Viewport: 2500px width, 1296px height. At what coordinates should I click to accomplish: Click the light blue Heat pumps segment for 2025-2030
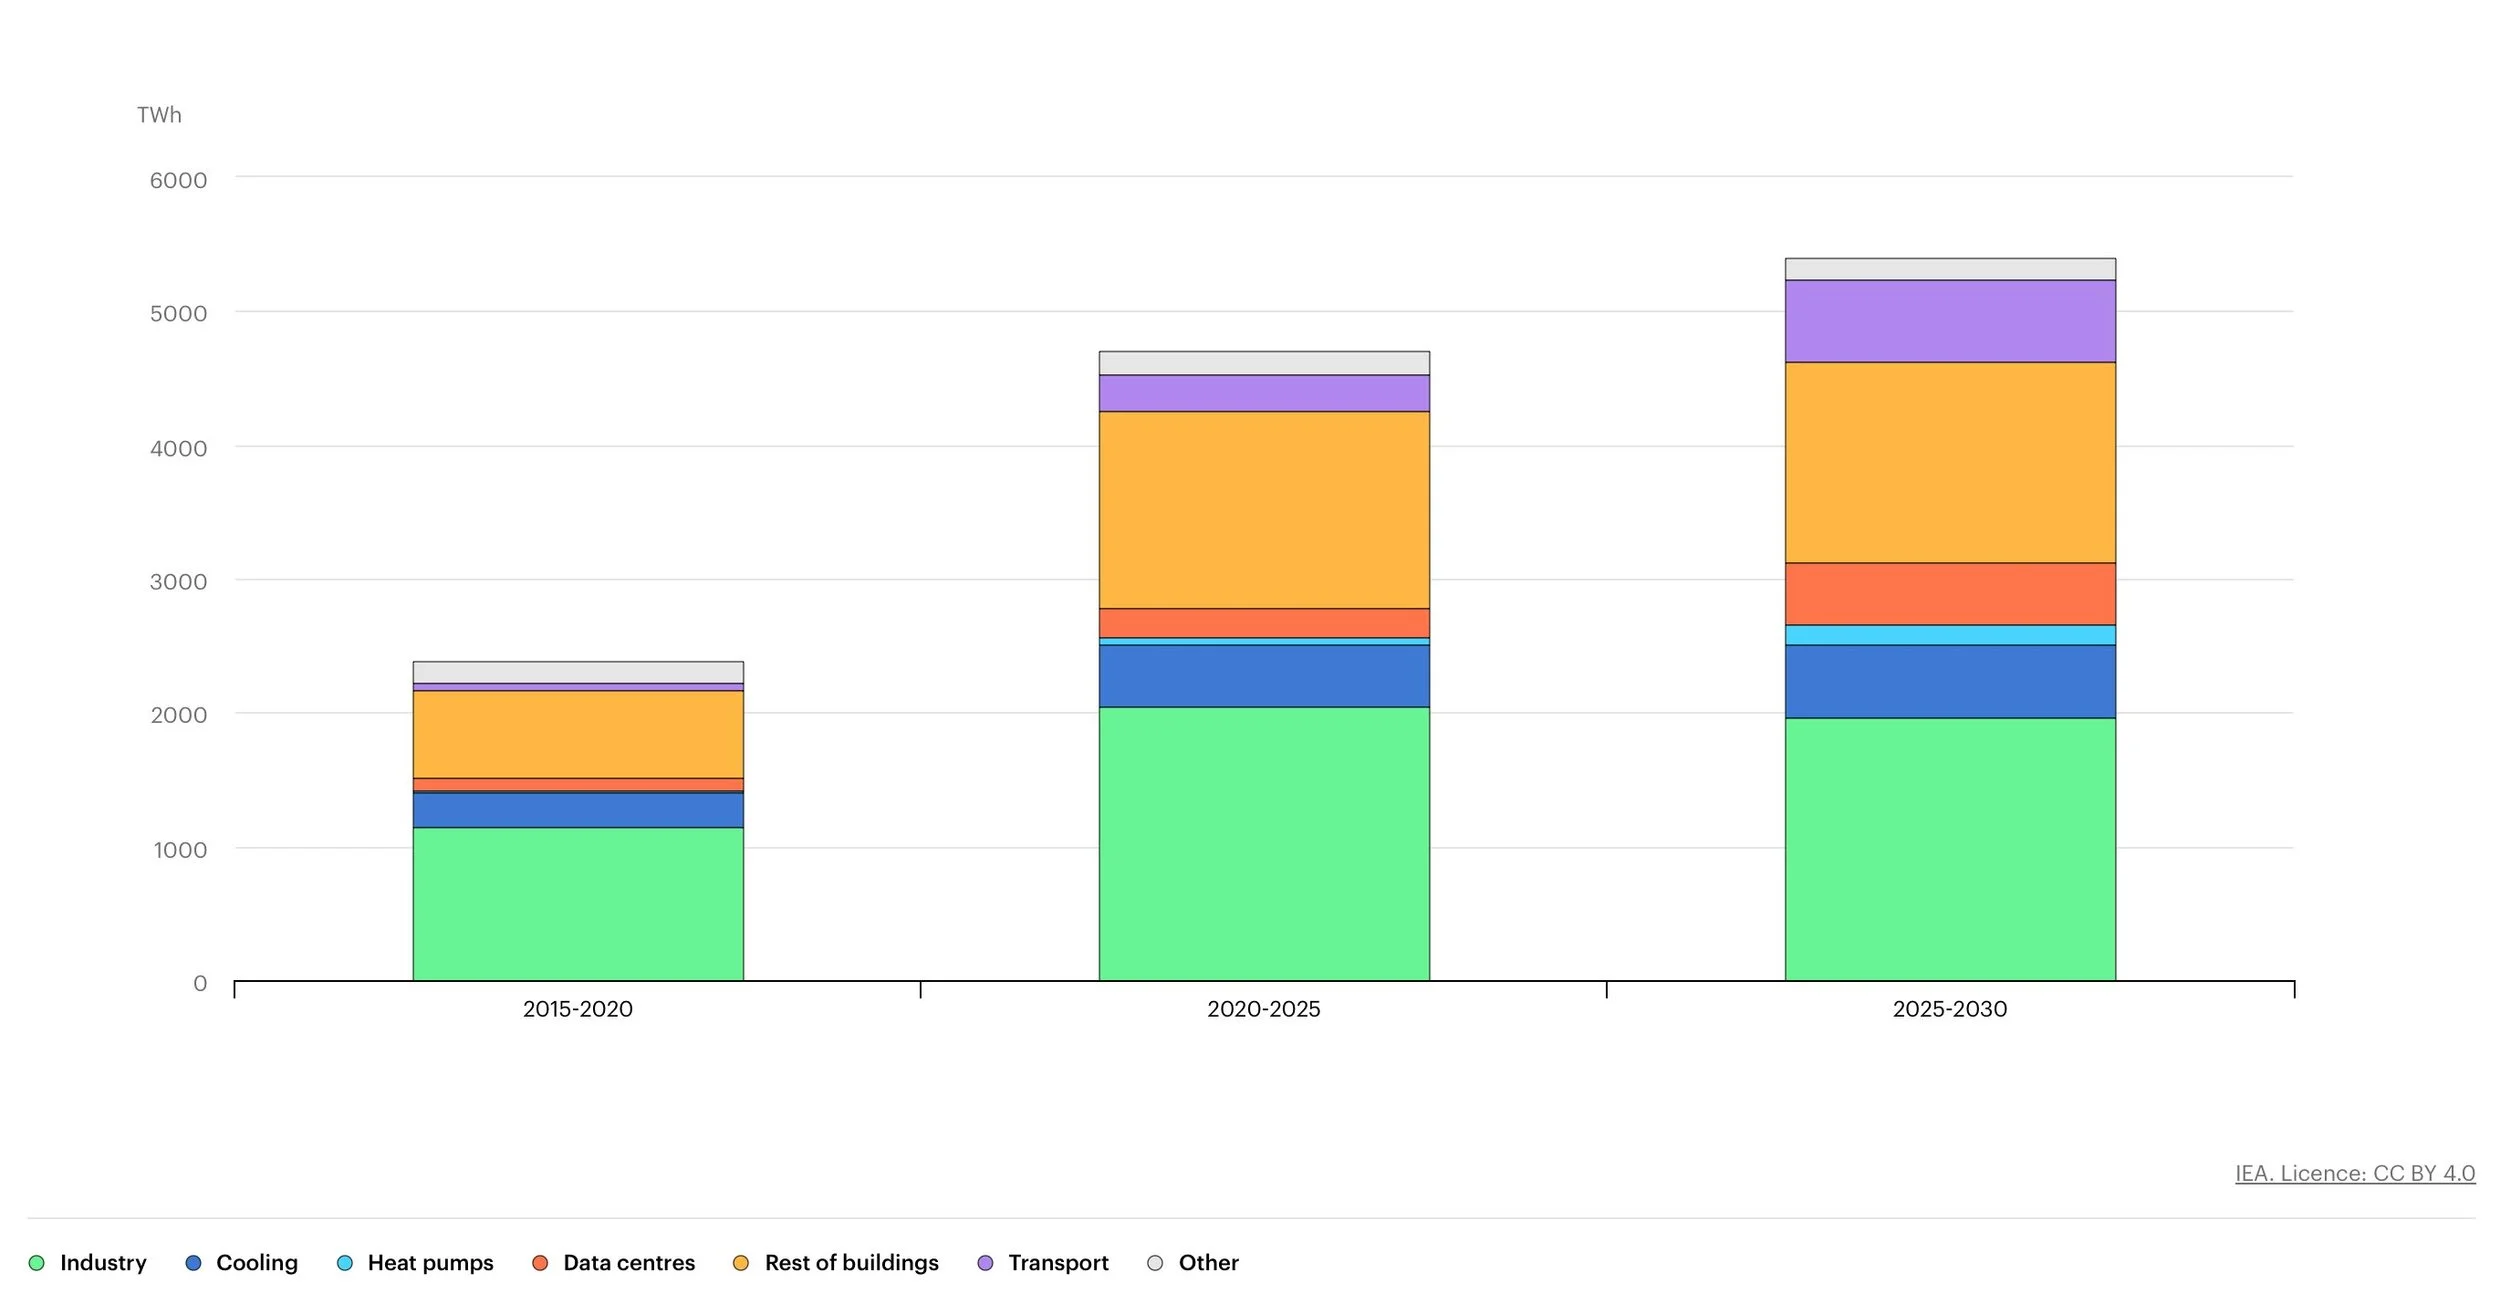click(x=1950, y=635)
